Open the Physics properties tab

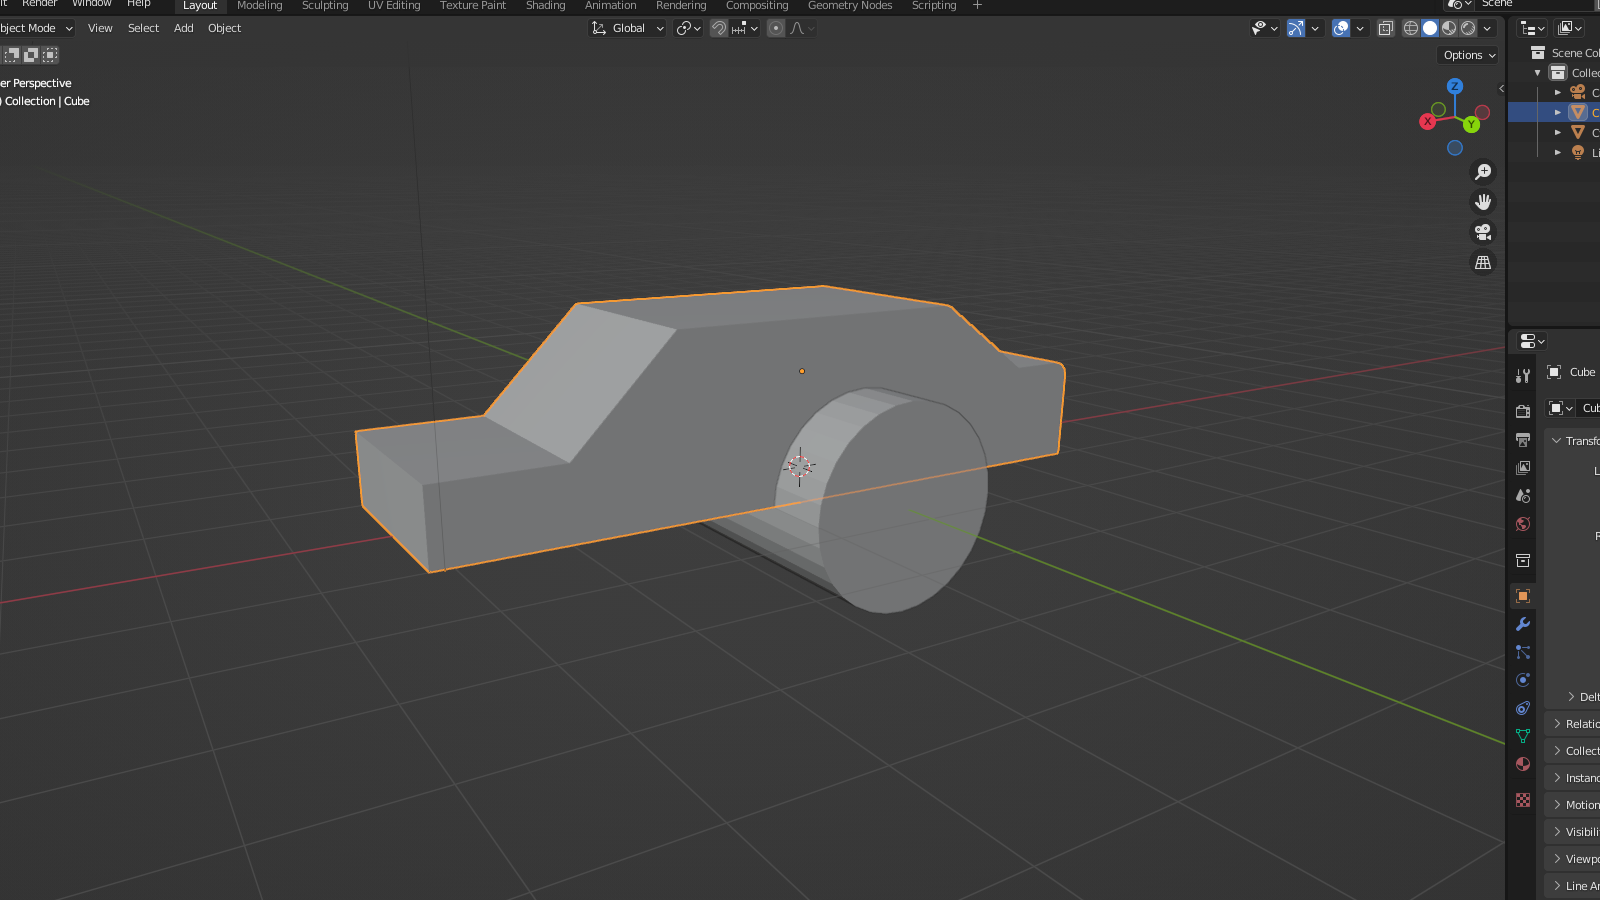pos(1523,680)
